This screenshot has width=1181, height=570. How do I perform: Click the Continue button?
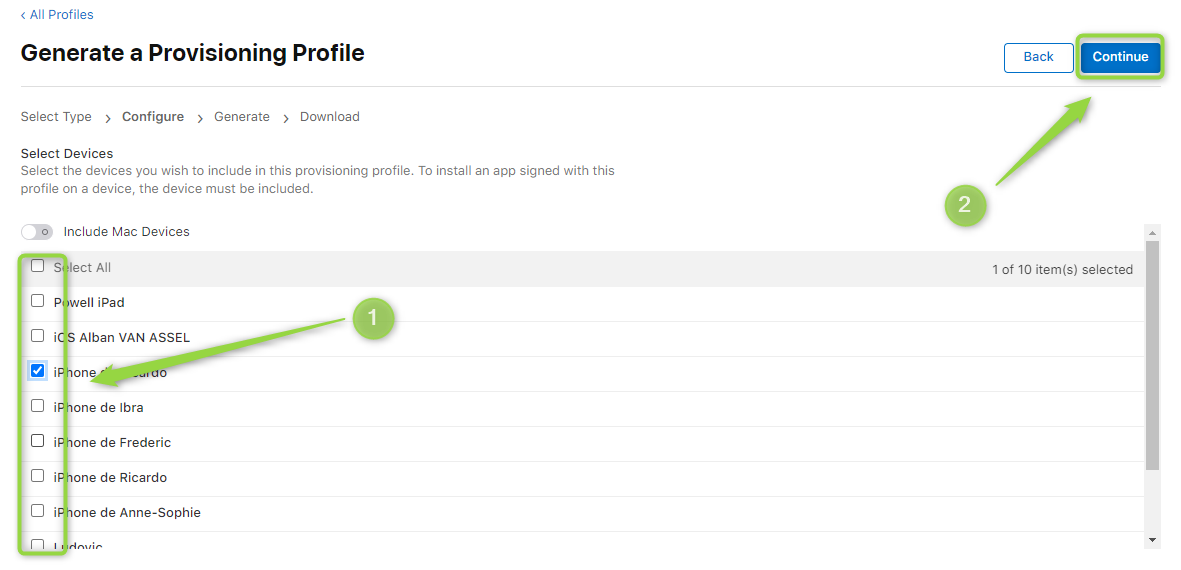pos(1120,57)
